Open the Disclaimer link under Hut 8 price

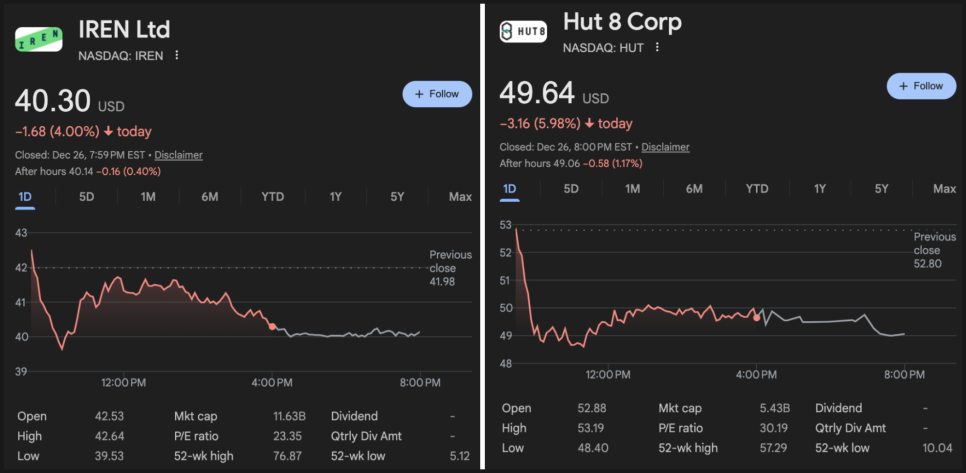665,147
